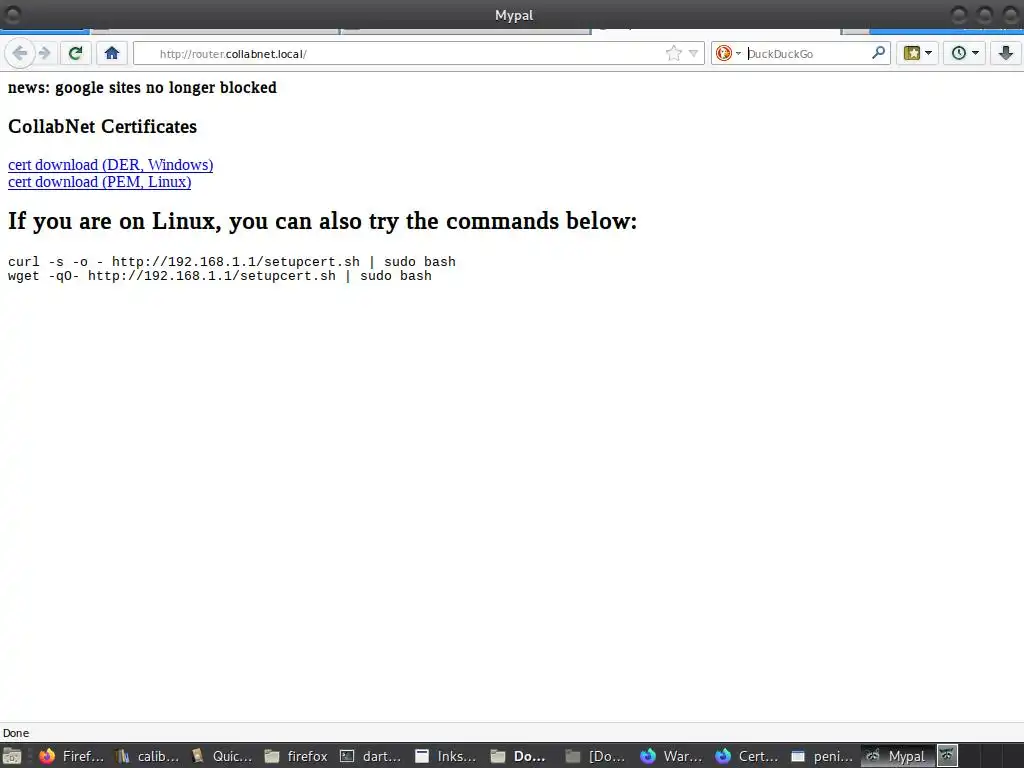Viewport: 1024px width, 768px height.
Task: Expand the search engine selector arrow
Action: coord(739,54)
